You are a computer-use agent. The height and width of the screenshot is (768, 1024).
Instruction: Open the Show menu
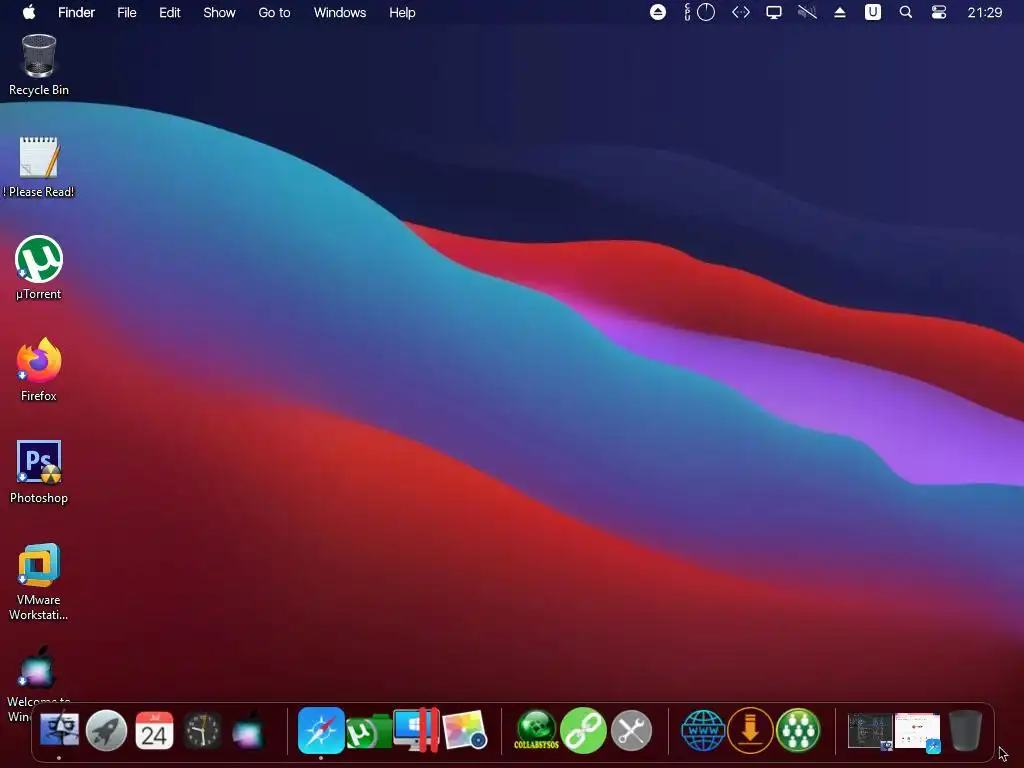tap(219, 12)
